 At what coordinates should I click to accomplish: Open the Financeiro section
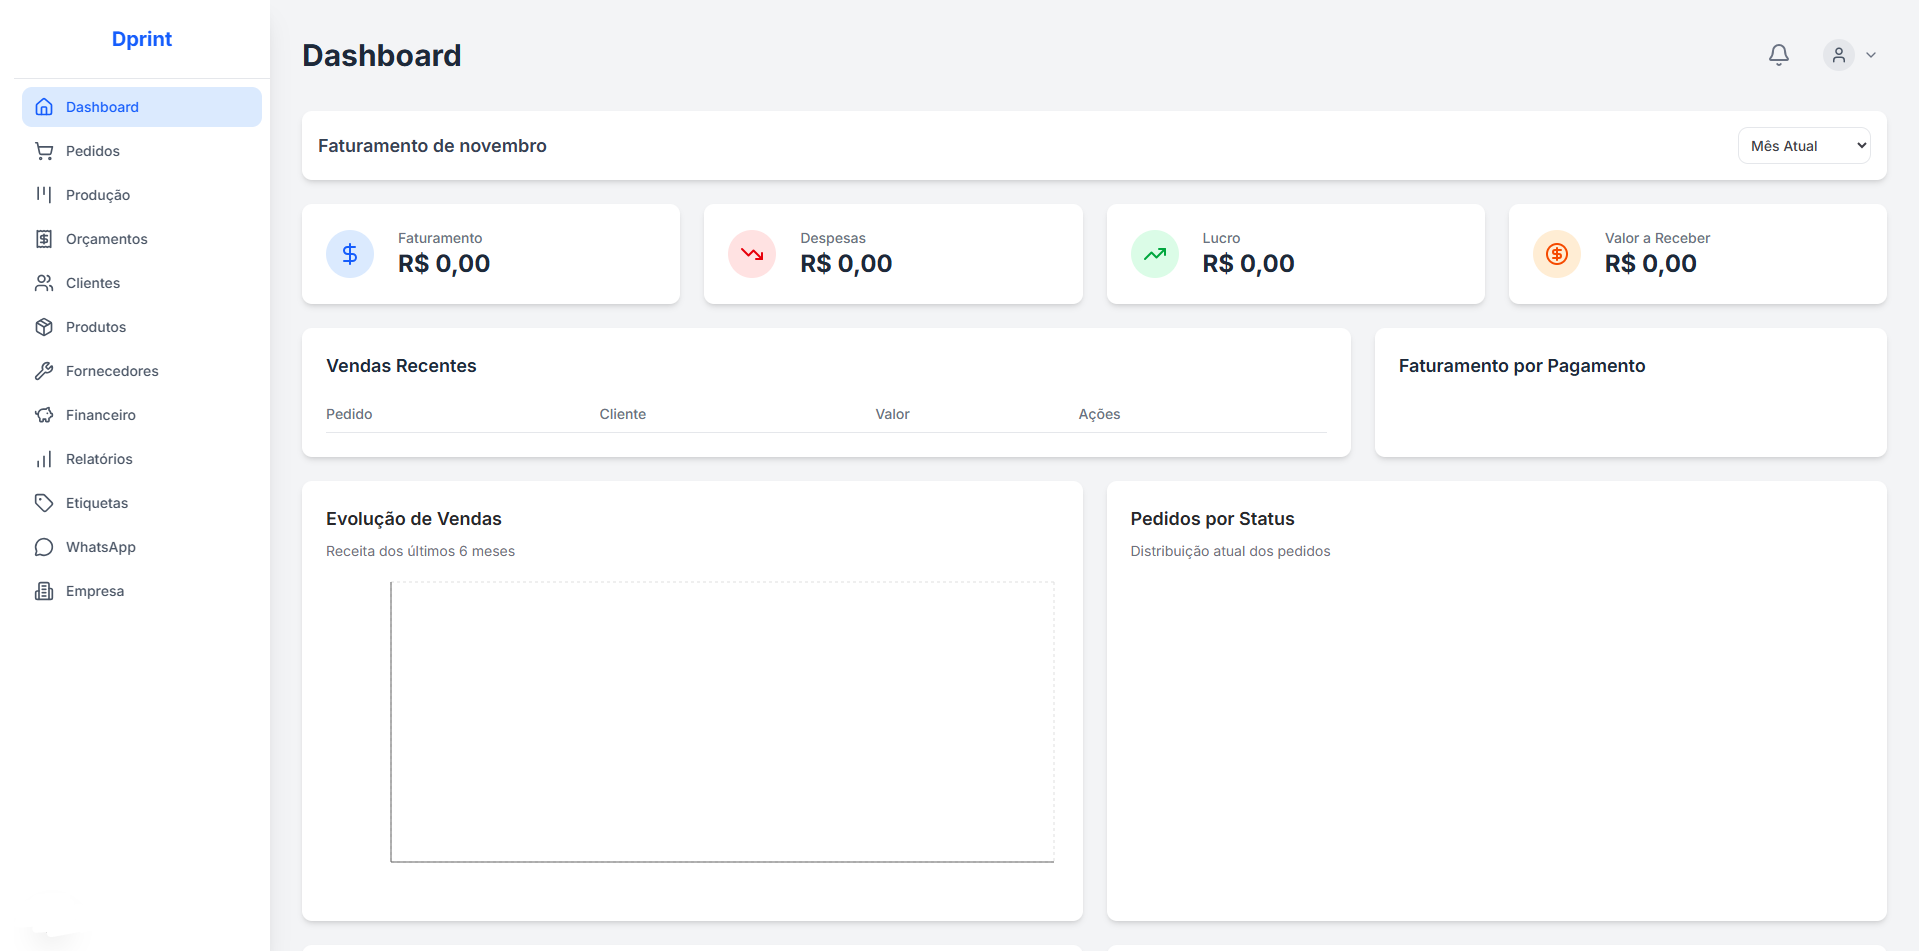click(100, 414)
